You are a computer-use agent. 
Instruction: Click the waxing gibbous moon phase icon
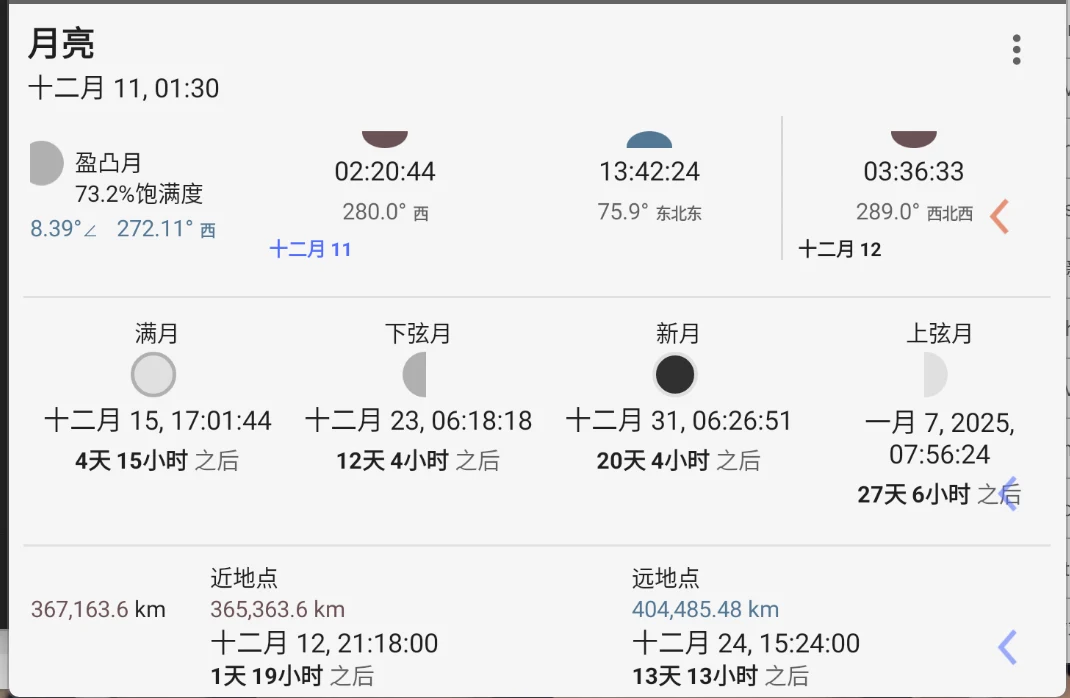coord(45,163)
